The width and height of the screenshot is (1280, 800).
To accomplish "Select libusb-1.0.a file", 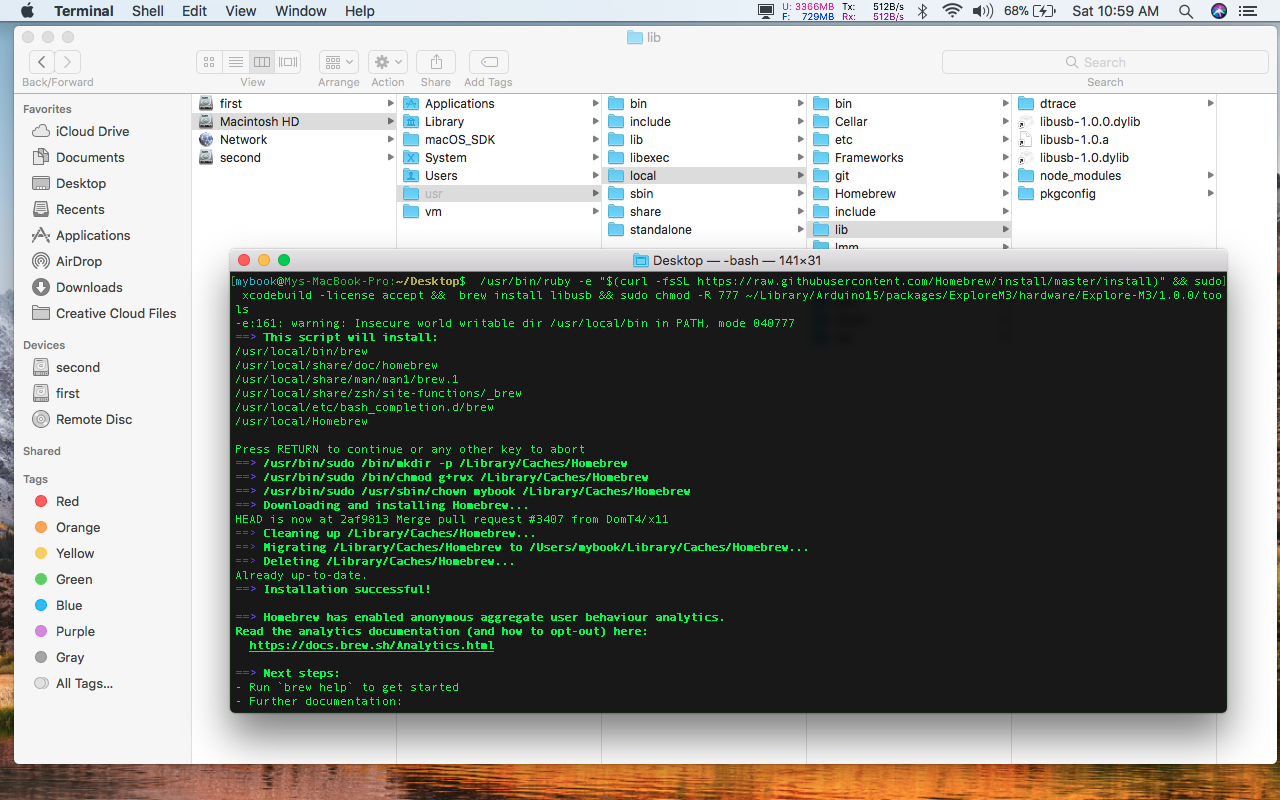I will pyautogui.click(x=1114, y=139).
